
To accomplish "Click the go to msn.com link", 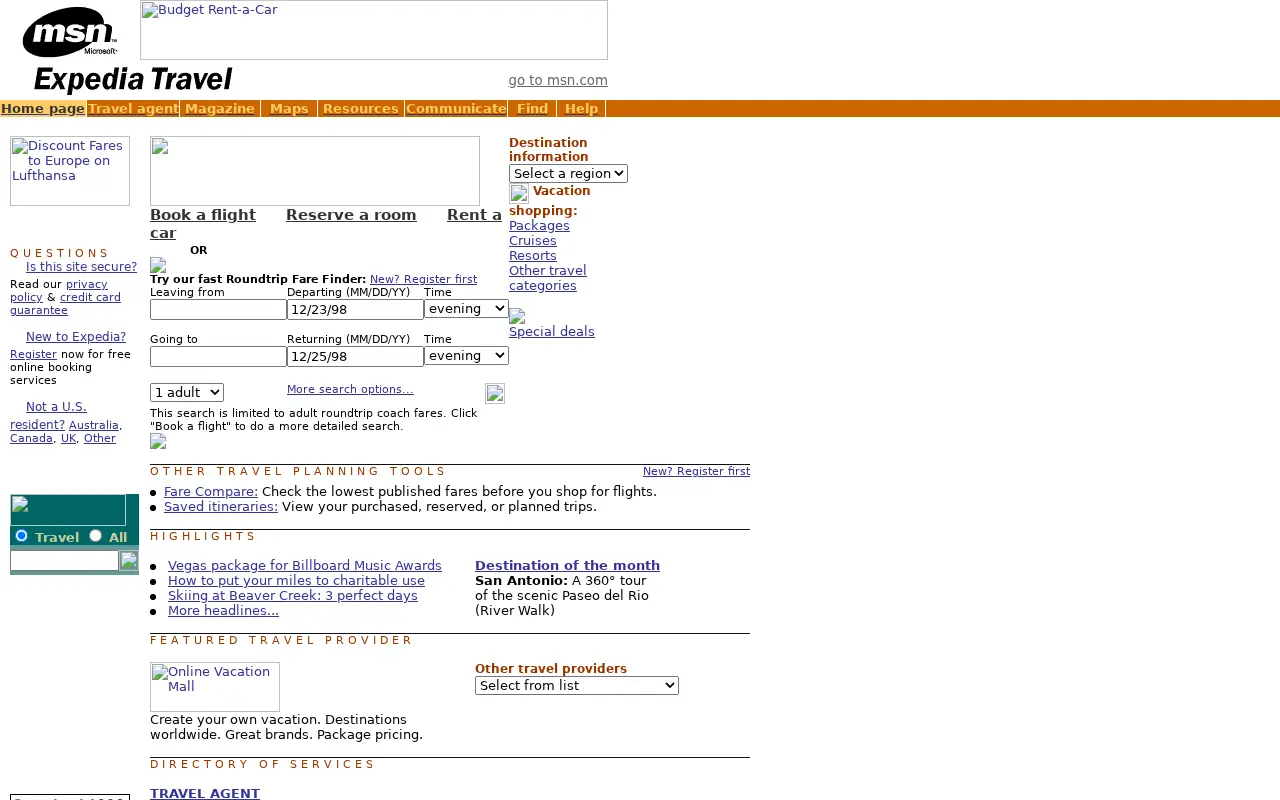I will [x=558, y=81].
